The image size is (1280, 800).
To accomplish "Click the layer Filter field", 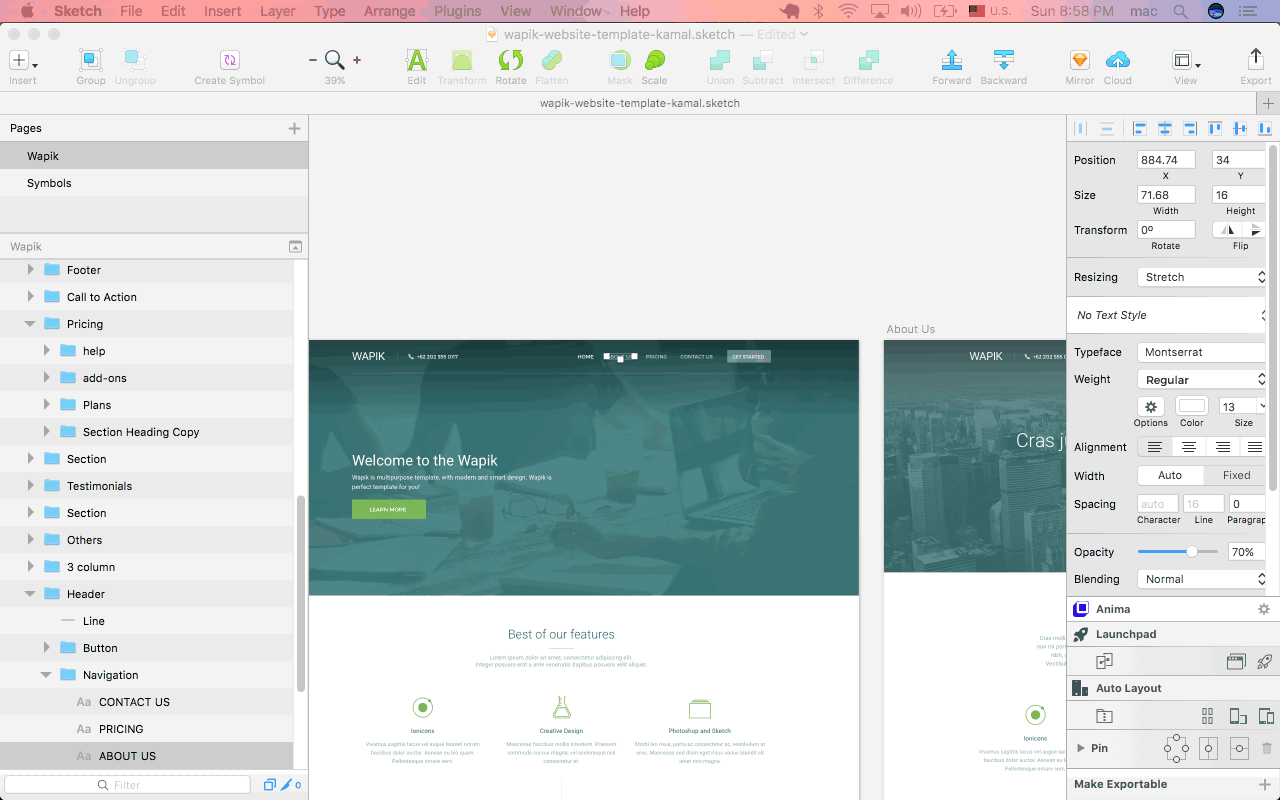I will [126, 784].
